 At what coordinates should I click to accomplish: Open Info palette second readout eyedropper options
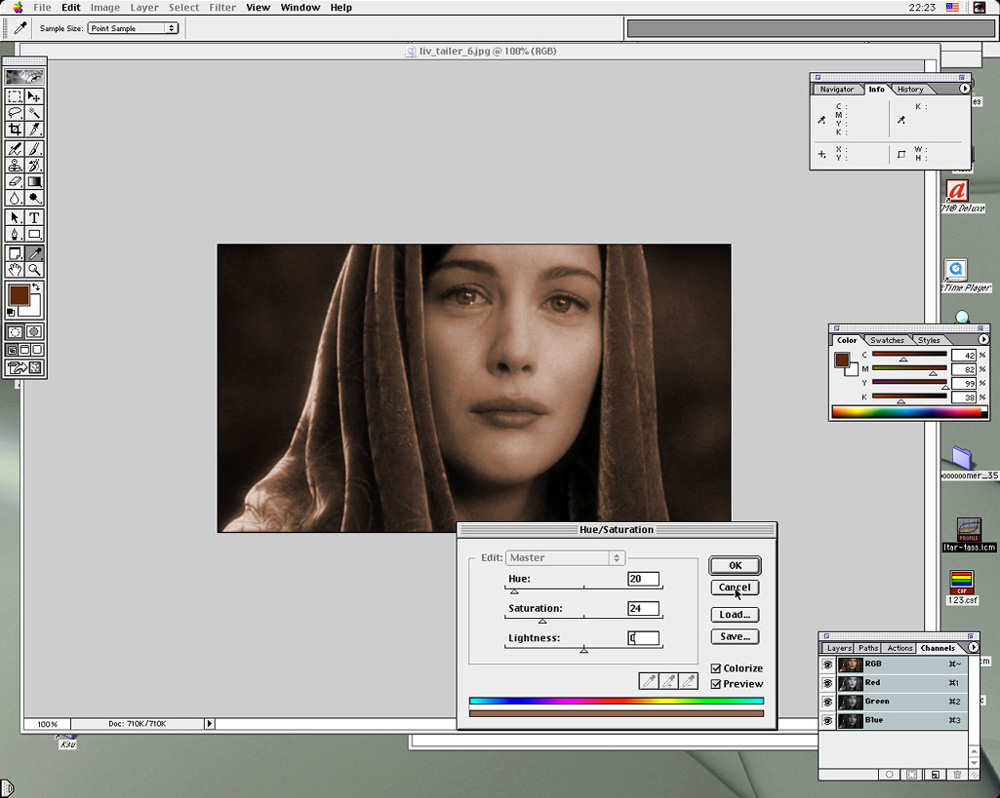901,120
